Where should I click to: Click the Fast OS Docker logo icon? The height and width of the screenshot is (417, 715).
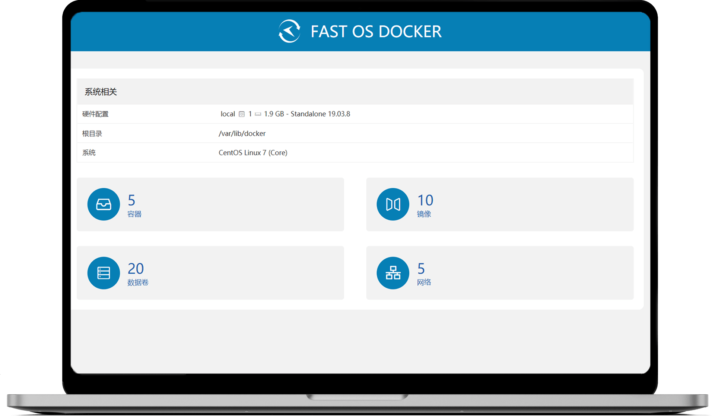(x=289, y=31)
